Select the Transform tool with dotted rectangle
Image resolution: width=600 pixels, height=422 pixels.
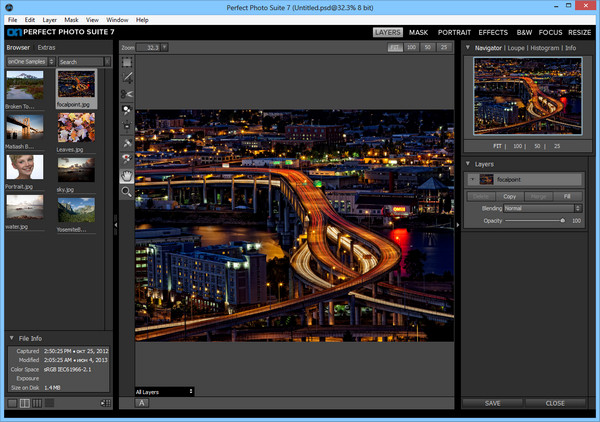[127, 62]
